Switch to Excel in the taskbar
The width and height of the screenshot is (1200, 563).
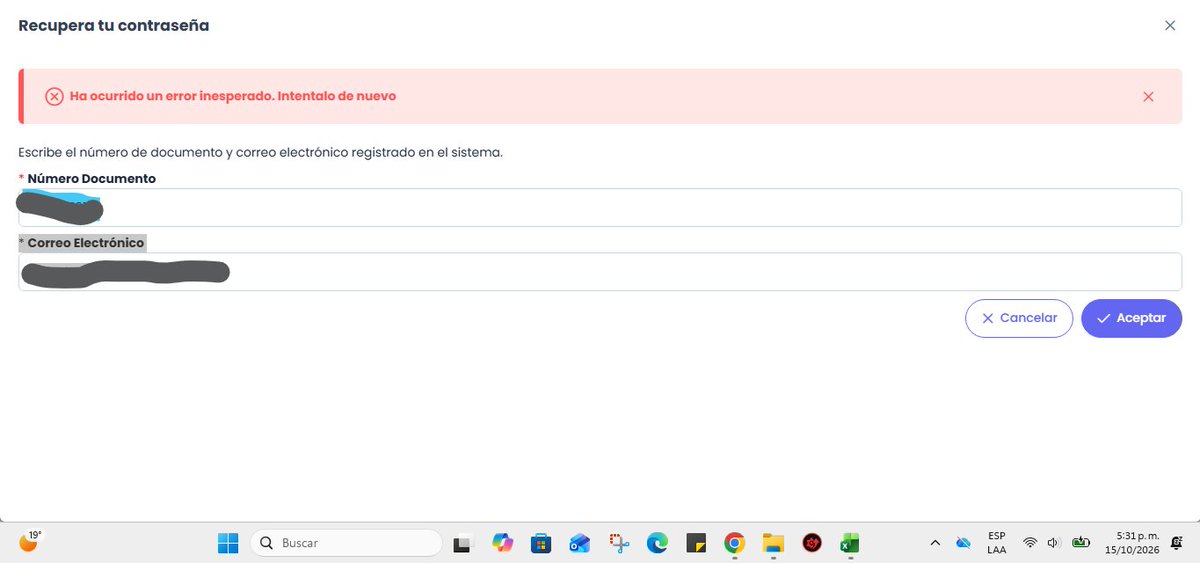tap(850, 543)
